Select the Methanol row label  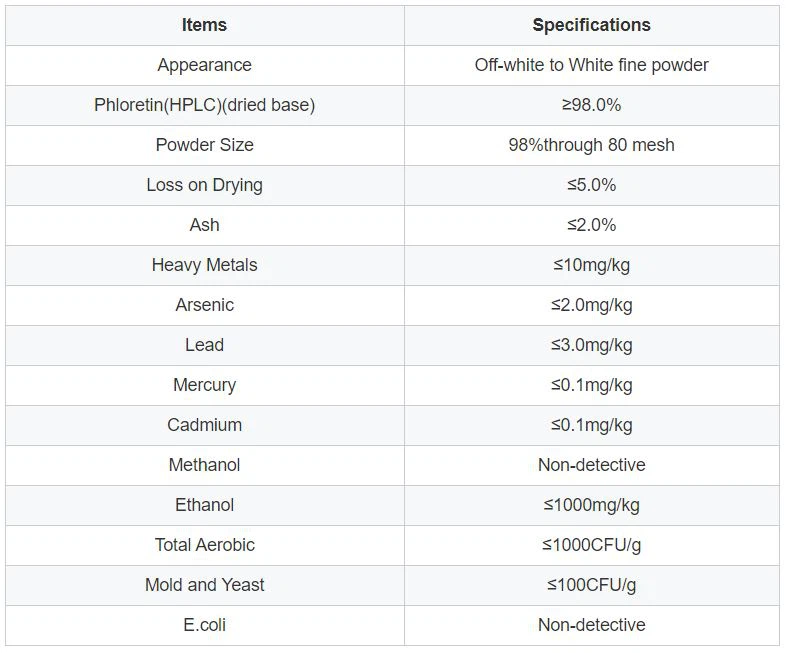(x=204, y=465)
